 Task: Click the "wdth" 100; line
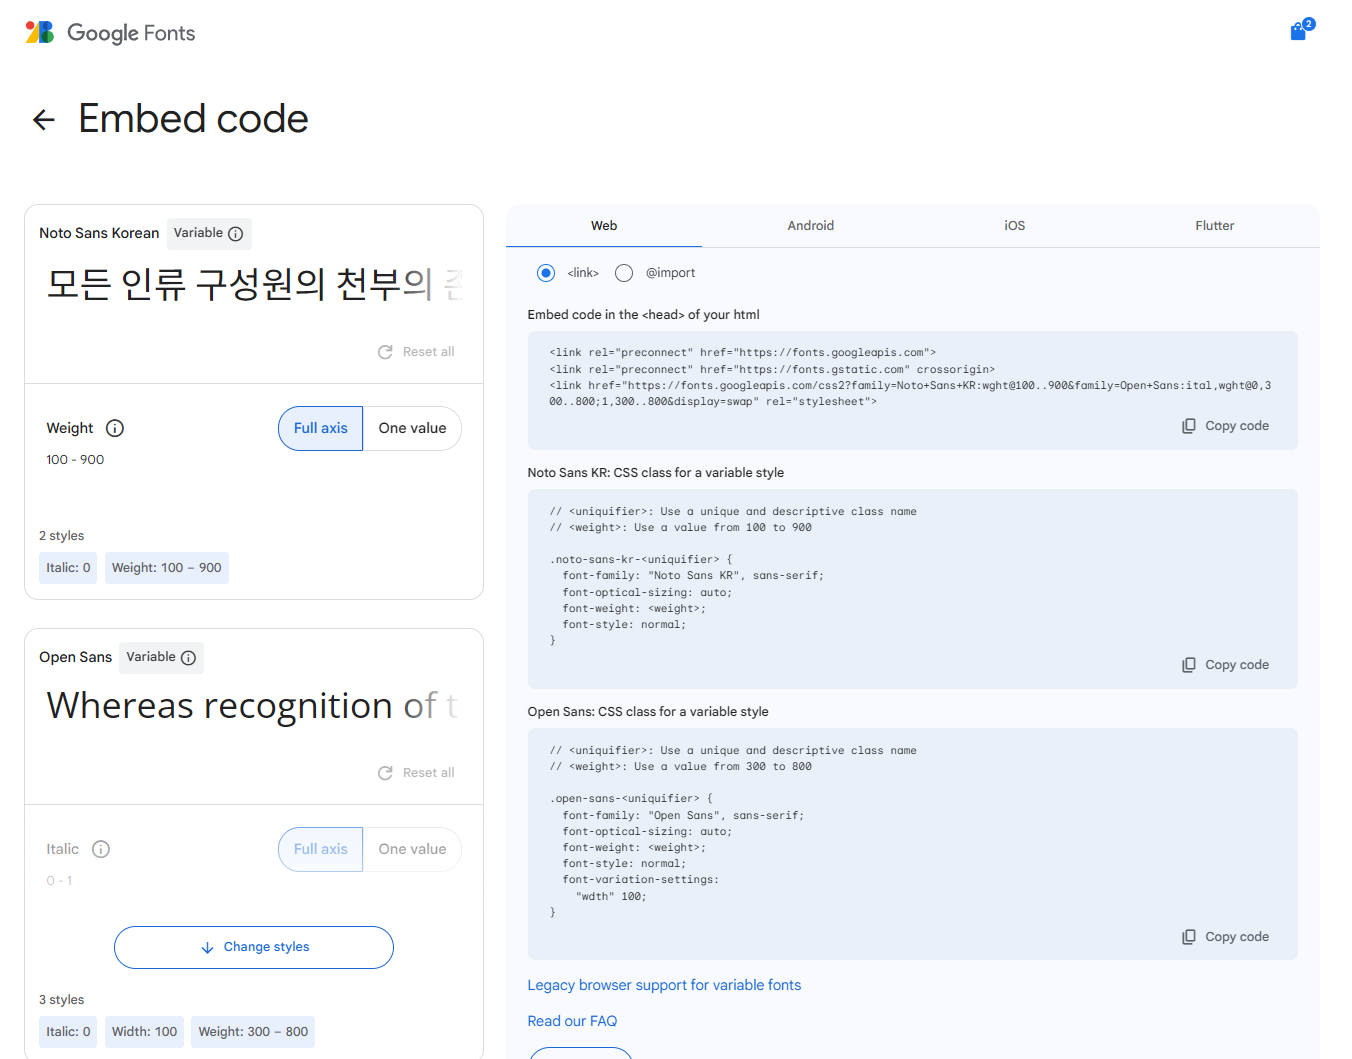tap(611, 896)
